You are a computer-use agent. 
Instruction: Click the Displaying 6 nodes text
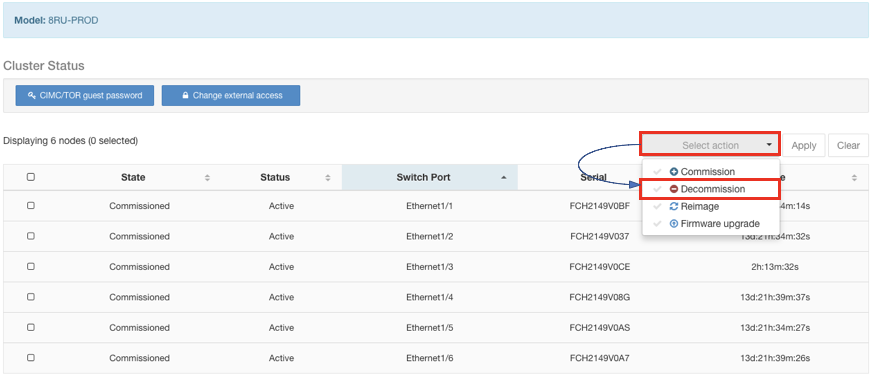(x=70, y=141)
